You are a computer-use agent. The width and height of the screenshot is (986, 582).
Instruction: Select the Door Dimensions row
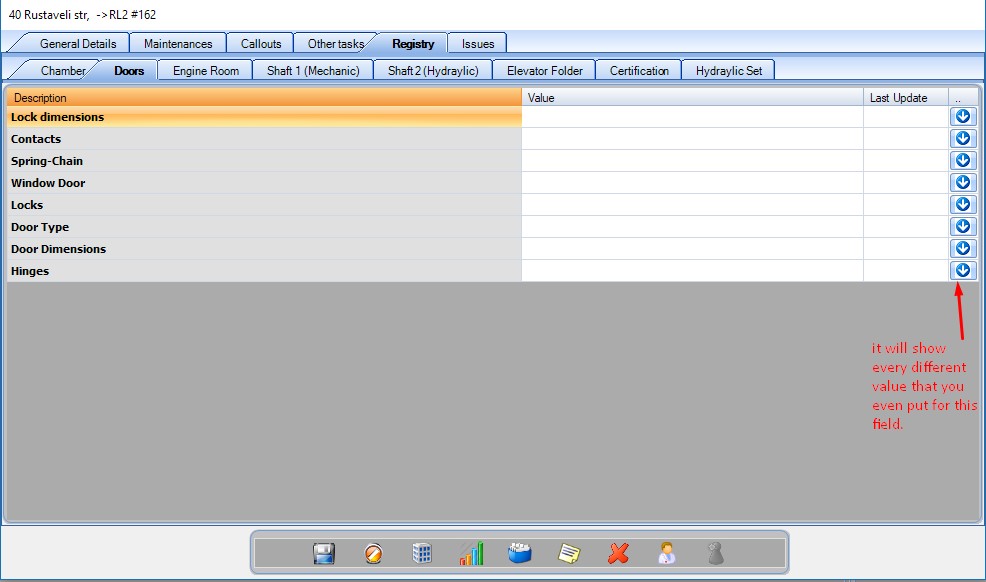tap(264, 249)
